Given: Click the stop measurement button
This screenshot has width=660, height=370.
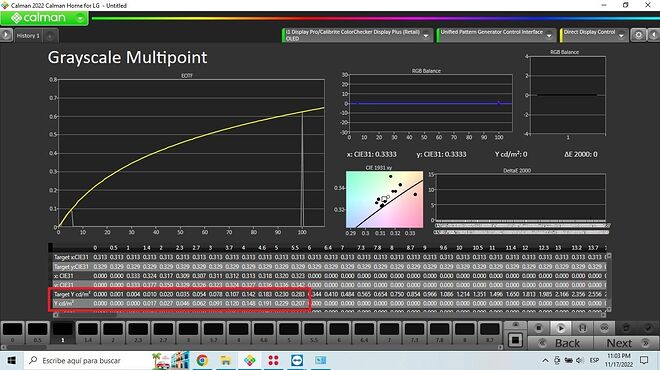Looking at the screenshot, I should [x=538, y=328].
